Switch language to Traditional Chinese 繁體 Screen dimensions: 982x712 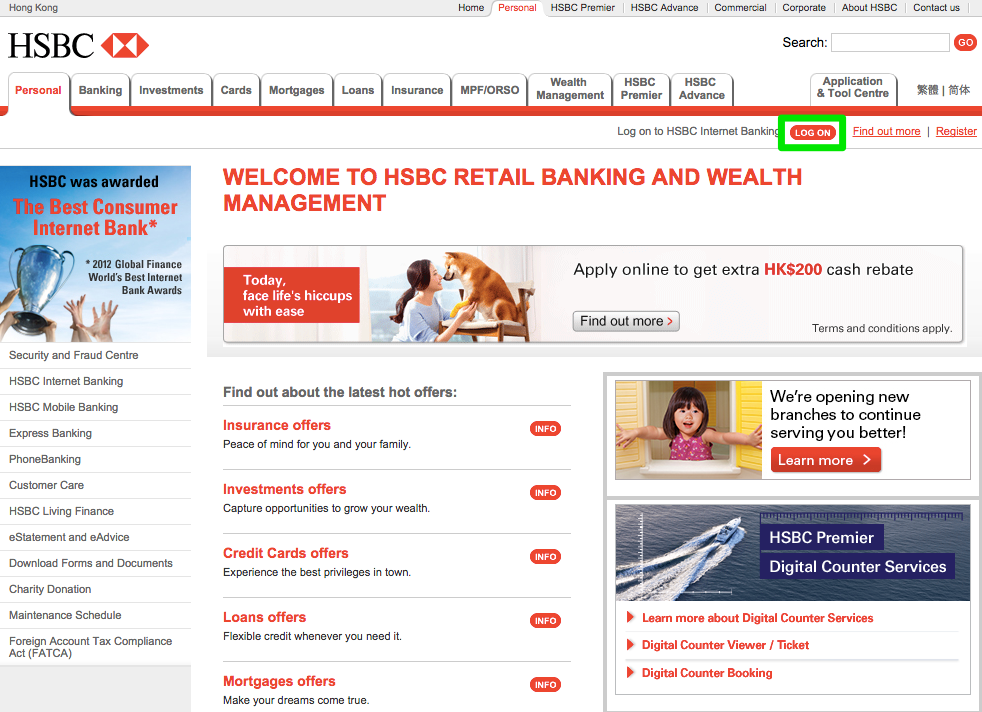[927, 90]
